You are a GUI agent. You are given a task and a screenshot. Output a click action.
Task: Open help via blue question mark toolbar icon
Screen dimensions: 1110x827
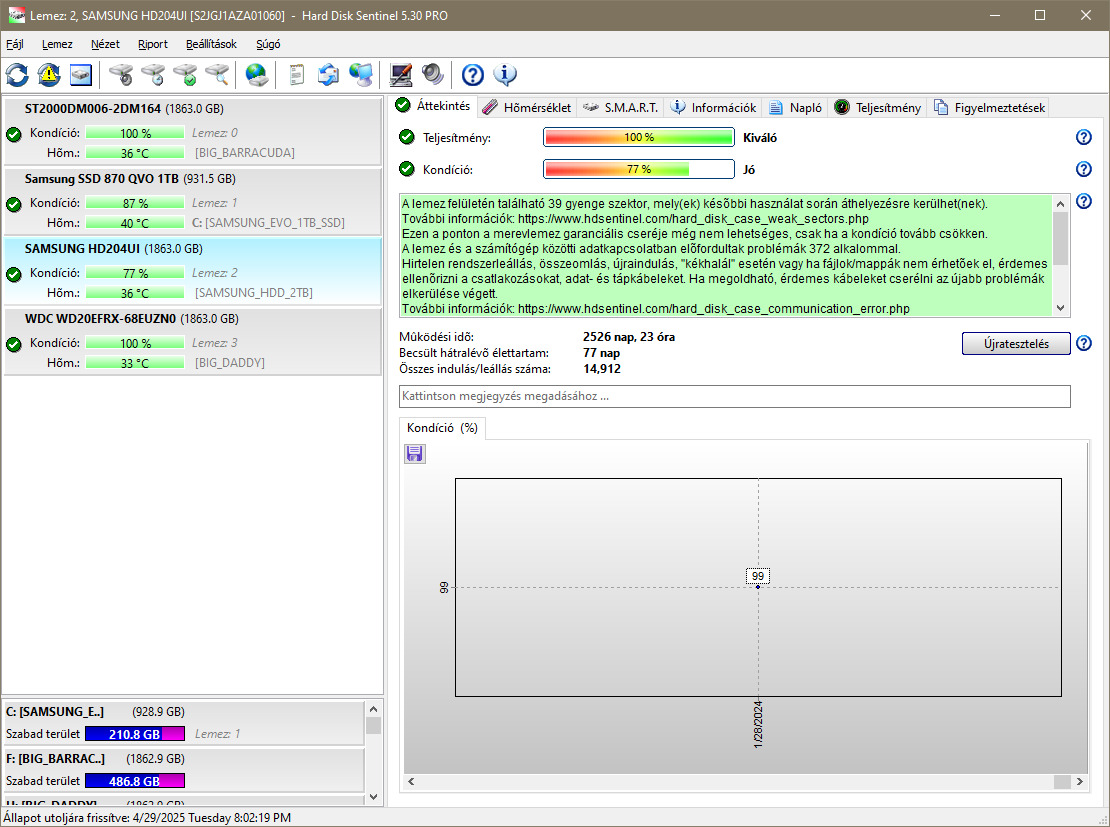[473, 75]
